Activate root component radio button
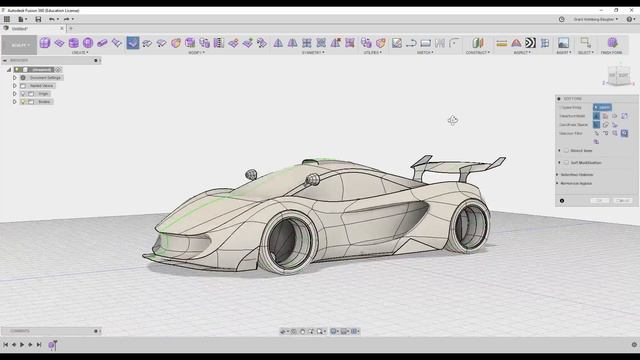The image size is (640, 360). (x=58, y=70)
